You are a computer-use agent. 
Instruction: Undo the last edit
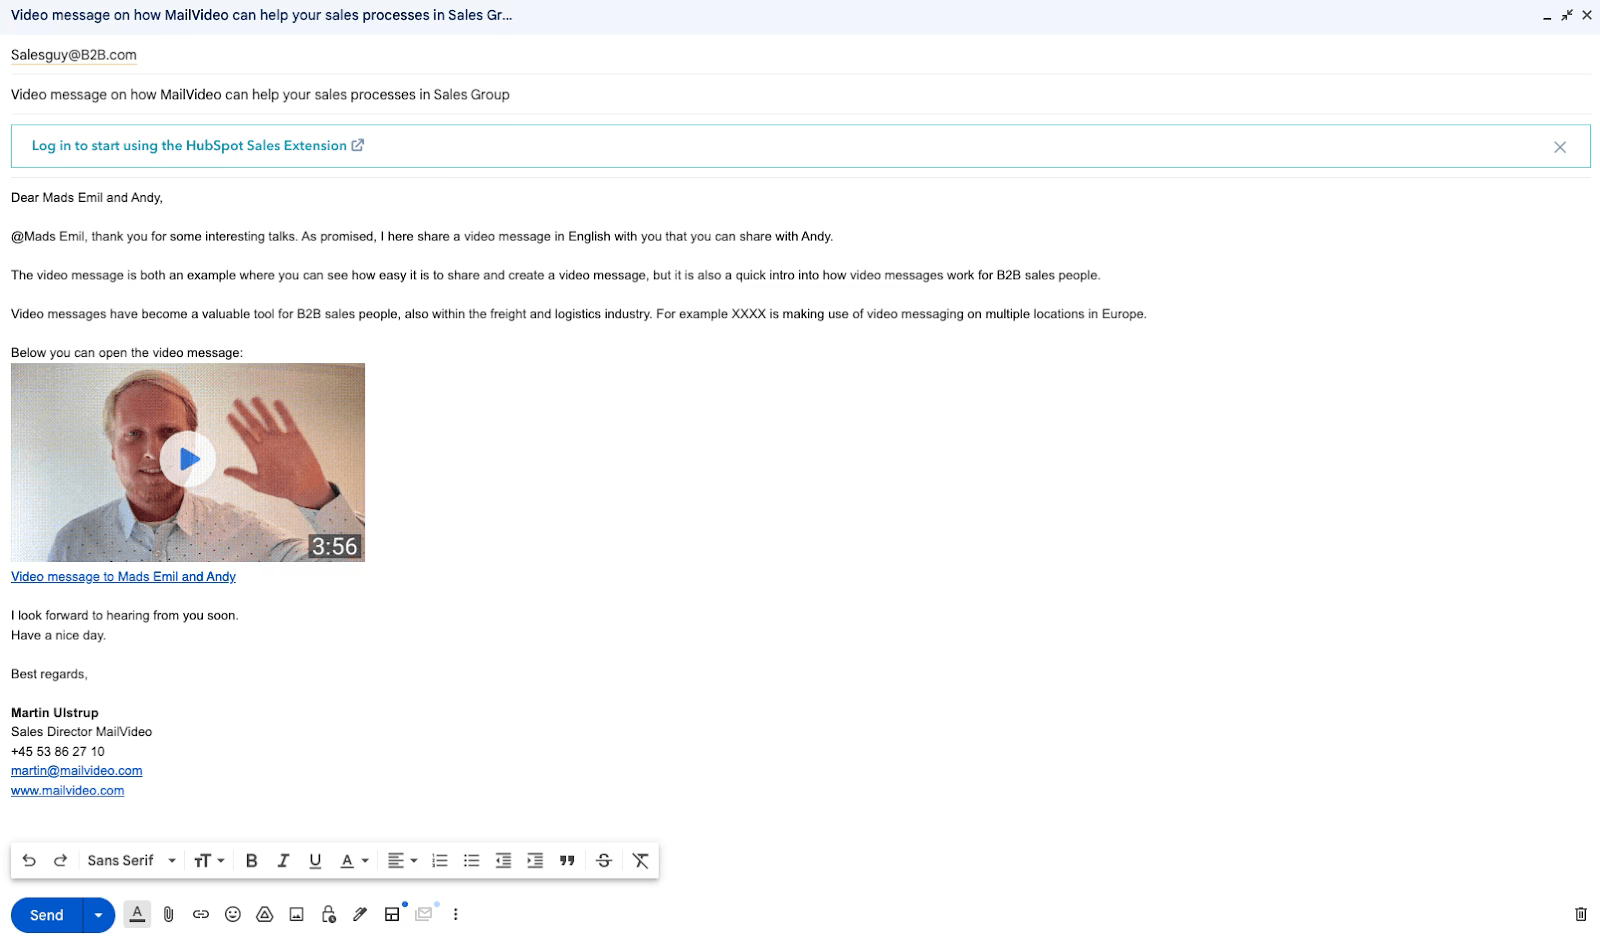[29, 860]
